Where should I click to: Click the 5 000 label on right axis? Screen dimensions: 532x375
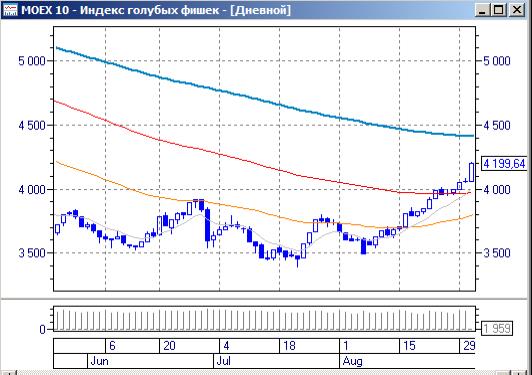coord(497,61)
